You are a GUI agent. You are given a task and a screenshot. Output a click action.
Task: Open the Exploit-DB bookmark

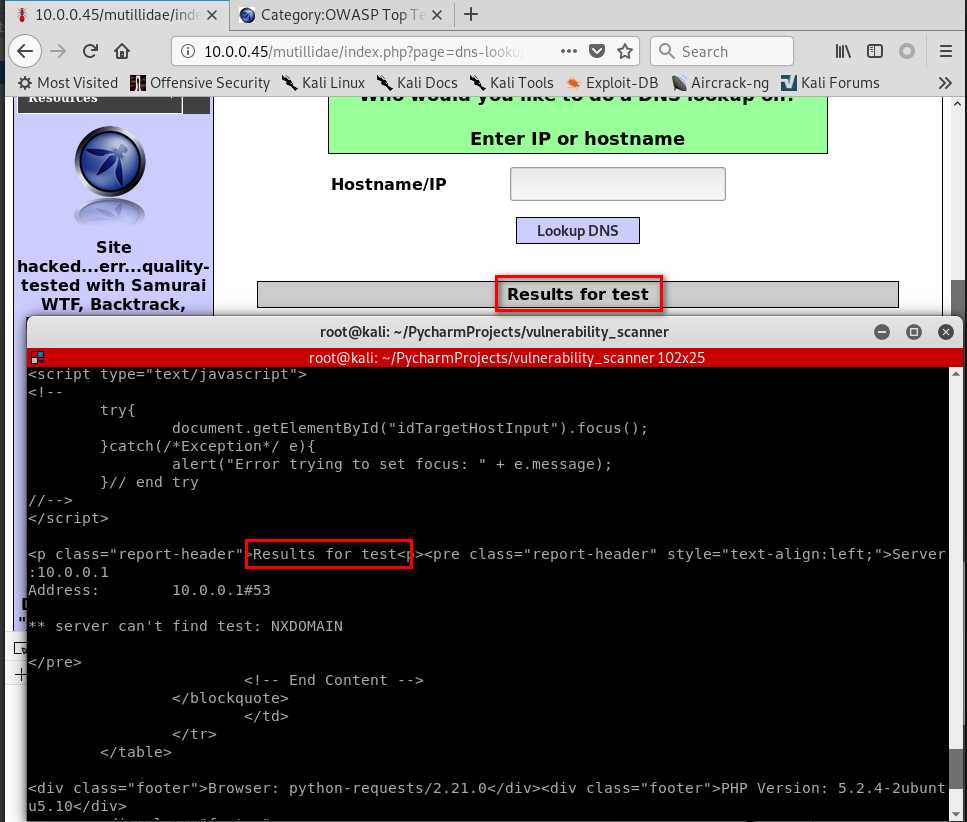612,83
